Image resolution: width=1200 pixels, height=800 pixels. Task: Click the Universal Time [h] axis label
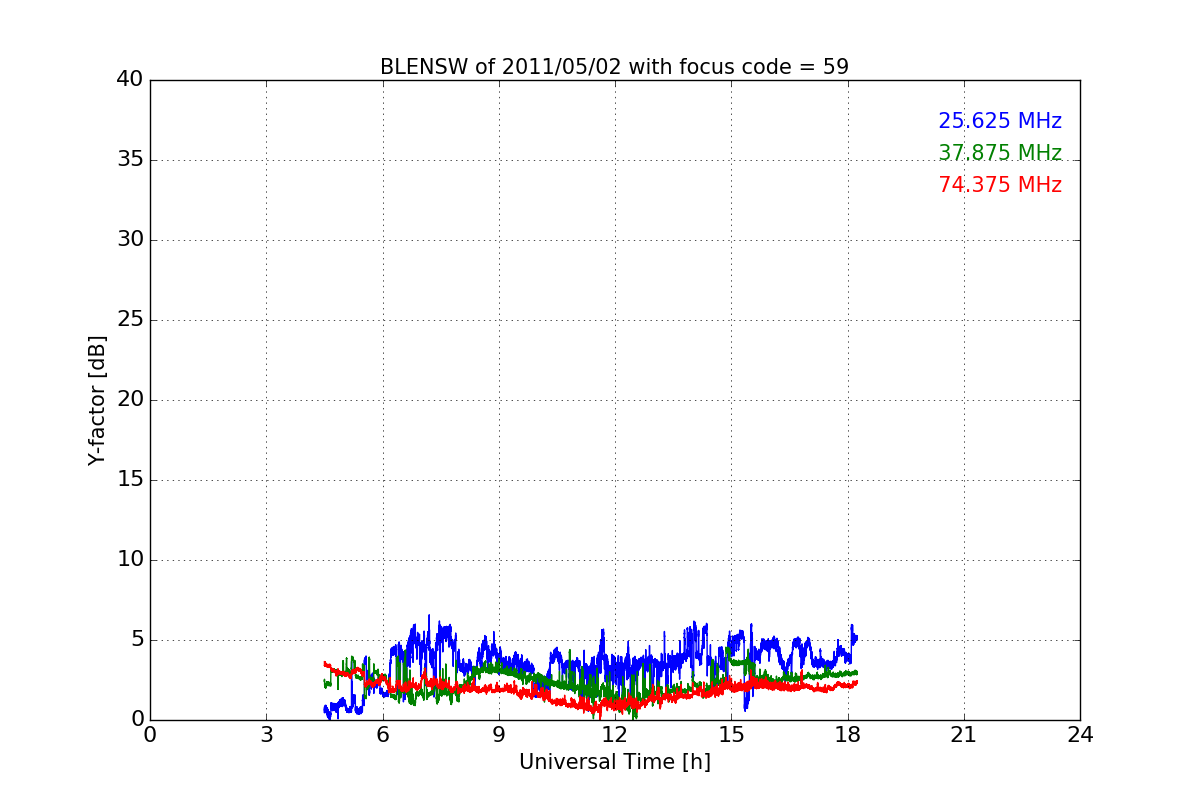click(614, 762)
